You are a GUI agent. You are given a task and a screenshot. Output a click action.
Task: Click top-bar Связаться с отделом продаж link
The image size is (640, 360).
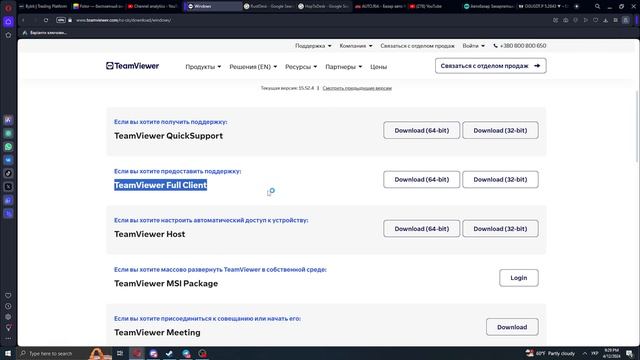[x=417, y=46]
